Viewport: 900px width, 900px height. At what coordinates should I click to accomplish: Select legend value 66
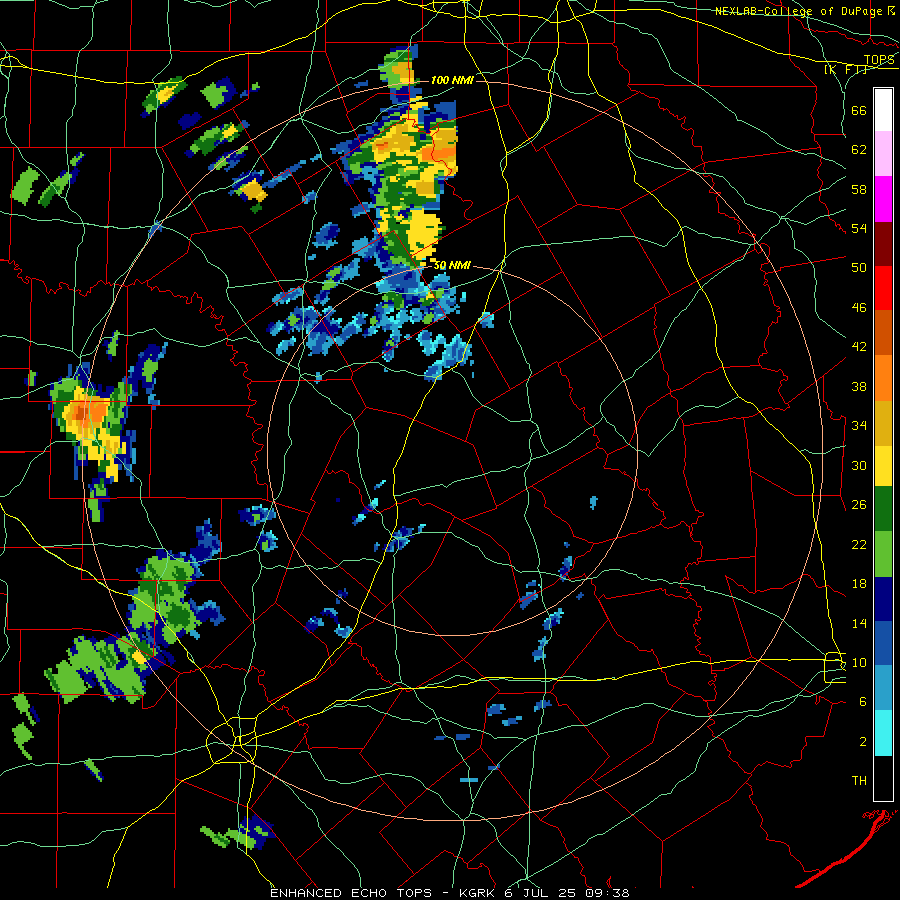click(x=859, y=110)
